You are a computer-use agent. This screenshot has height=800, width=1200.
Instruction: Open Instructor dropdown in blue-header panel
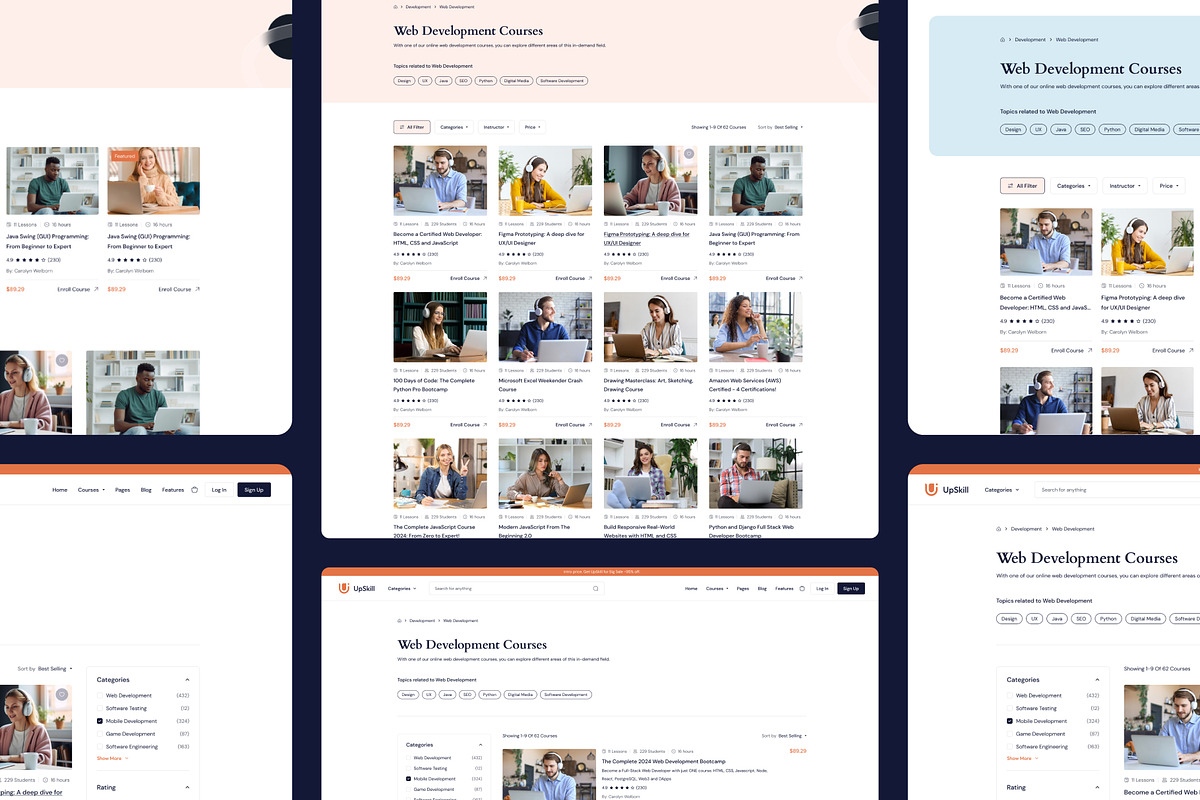coord(1125,186)
